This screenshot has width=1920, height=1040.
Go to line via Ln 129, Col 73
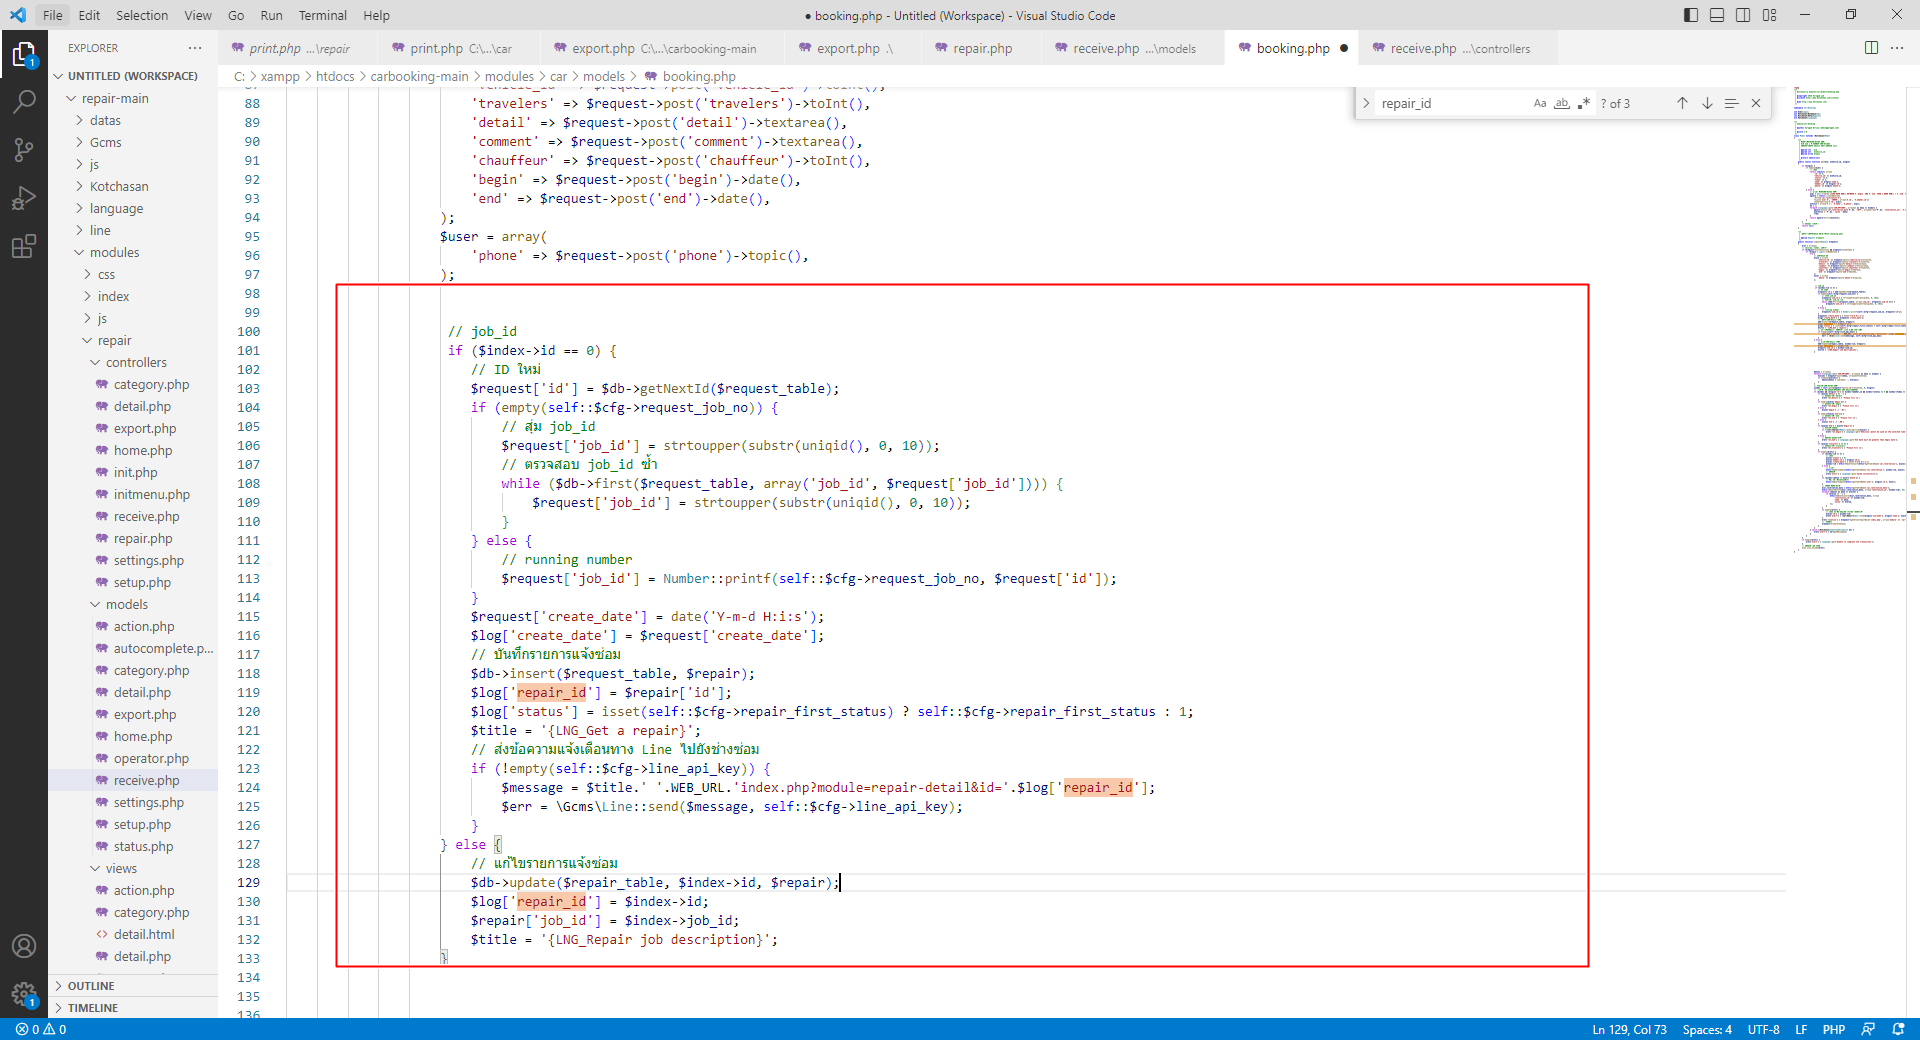pyautogui.click(x=1629, y=1029)
